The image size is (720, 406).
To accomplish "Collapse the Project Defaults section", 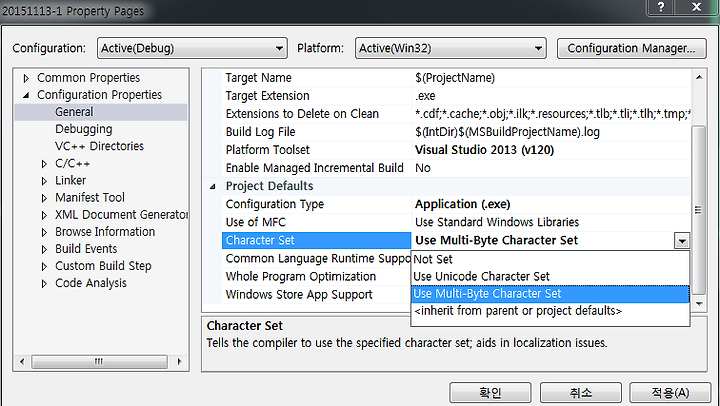I will point(213,186).
